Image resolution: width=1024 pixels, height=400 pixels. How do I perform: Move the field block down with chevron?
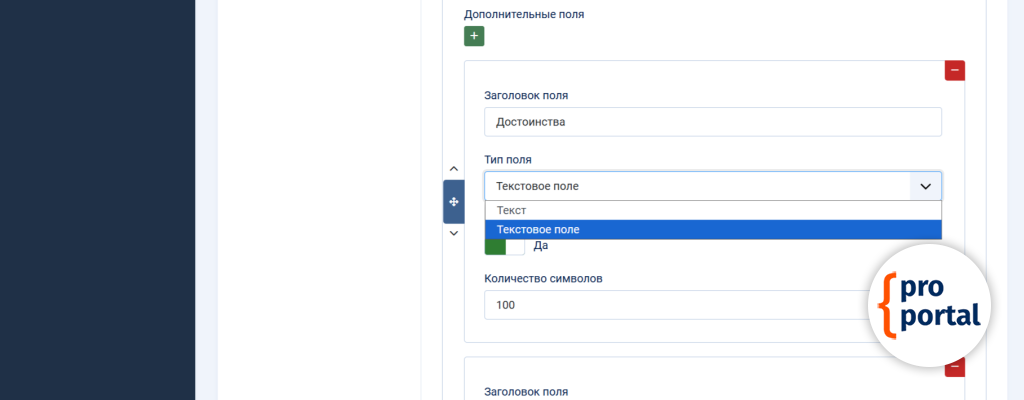point(454,233)
